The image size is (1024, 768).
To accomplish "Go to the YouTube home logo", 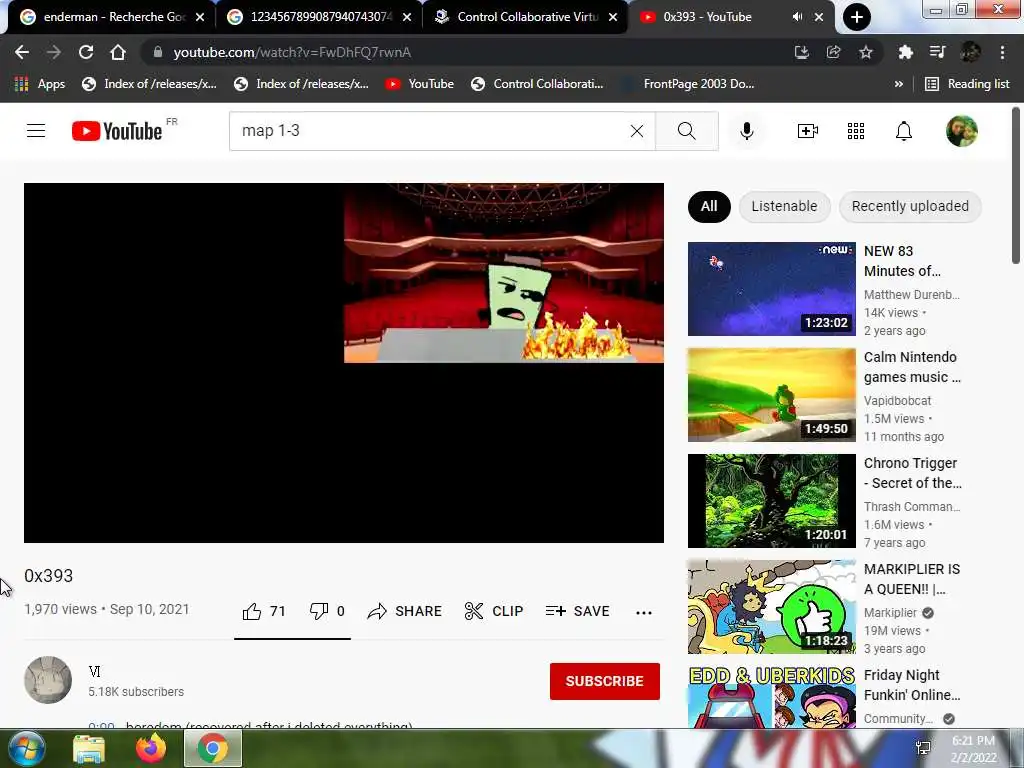I will (117, 131).
